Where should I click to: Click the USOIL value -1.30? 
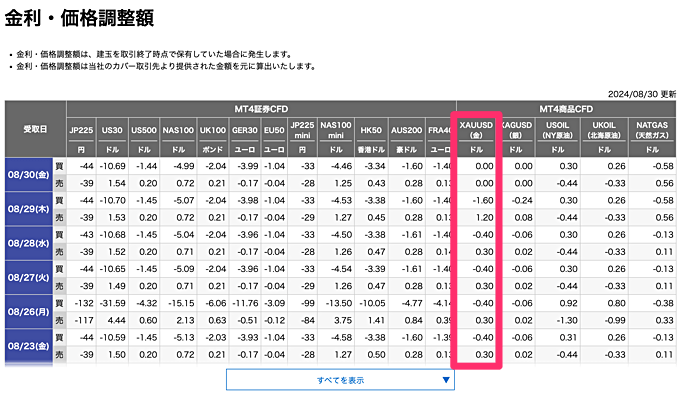(x=567, y=321)
